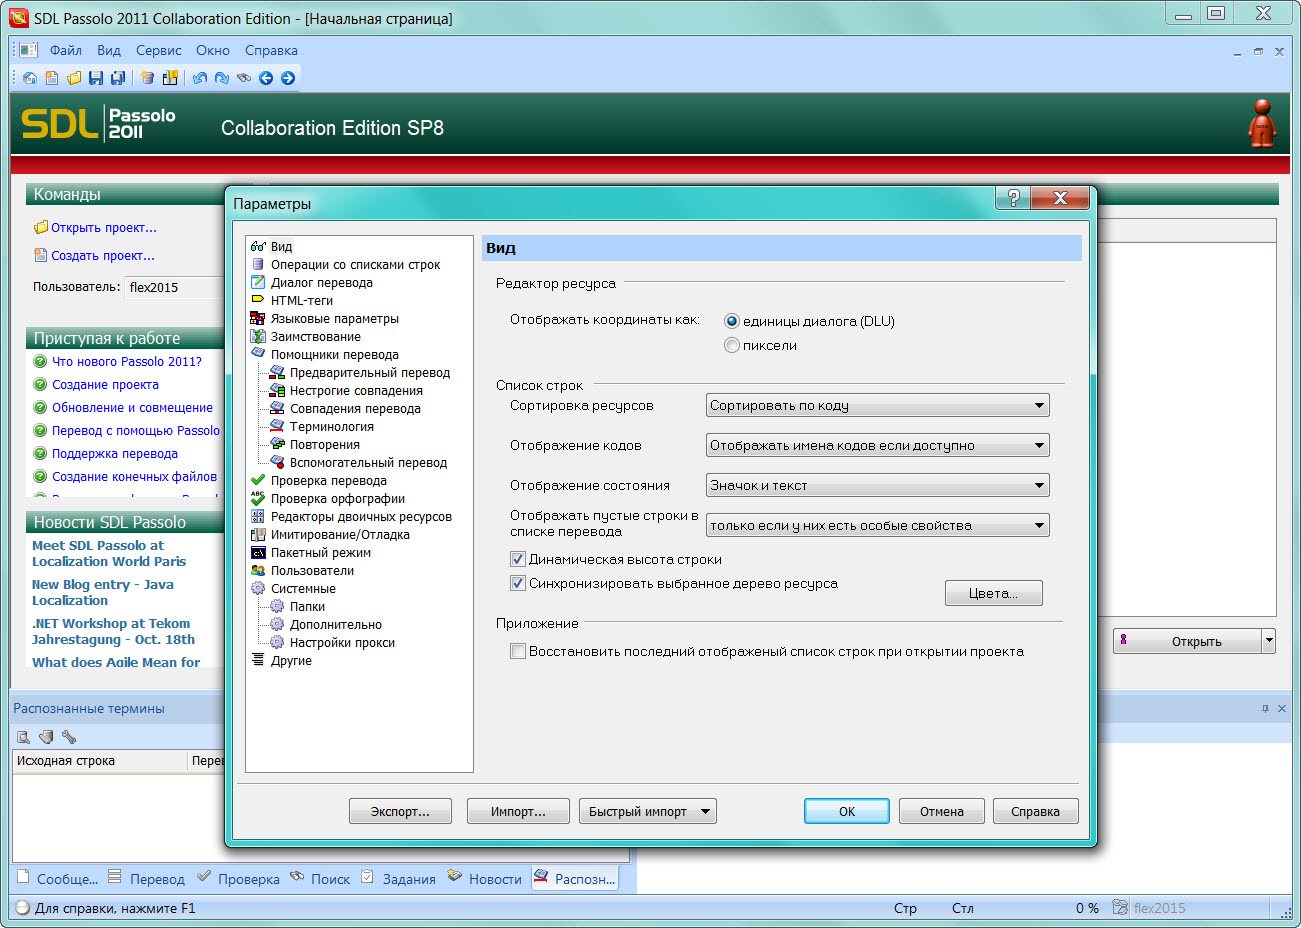This screenshot has height=928, width=1301.
Task: Click the Save toolbar icon
Action: [x=96, y=78]
